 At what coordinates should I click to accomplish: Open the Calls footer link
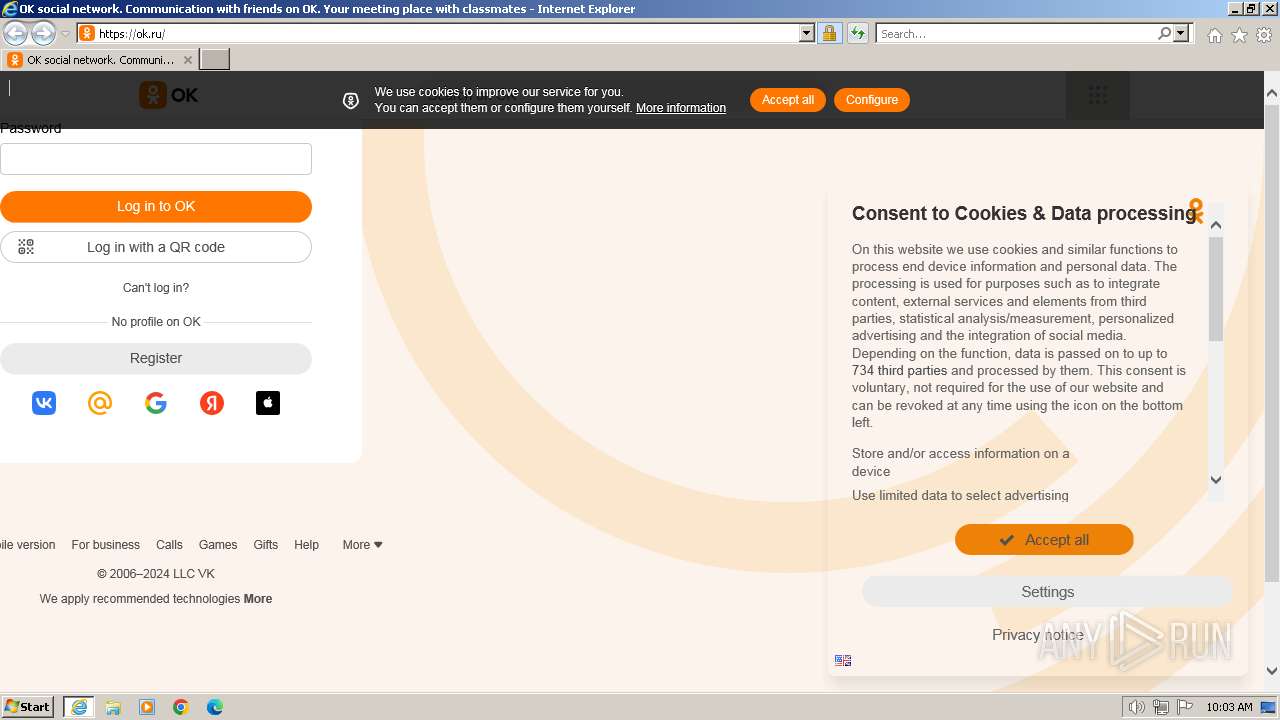click(x=169, y=545)
